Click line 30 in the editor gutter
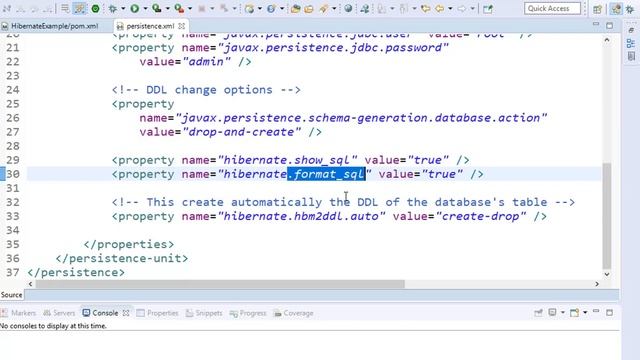The height and width of the screenshot is (360, 640). coord(13,174)
